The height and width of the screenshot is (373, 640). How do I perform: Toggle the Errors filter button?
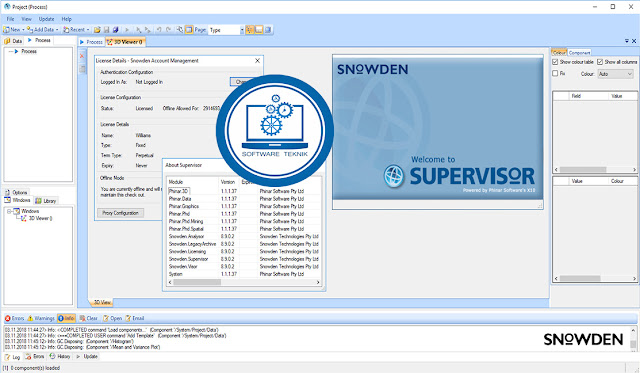pyautogui.click(x=15, y=318)
